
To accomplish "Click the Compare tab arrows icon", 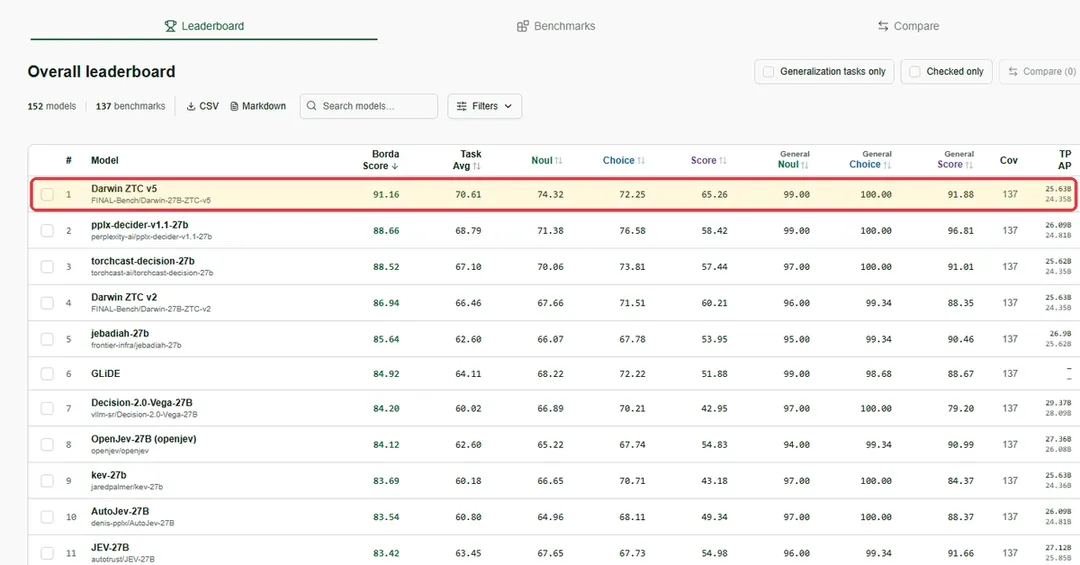I will click(x=883, y=26).
